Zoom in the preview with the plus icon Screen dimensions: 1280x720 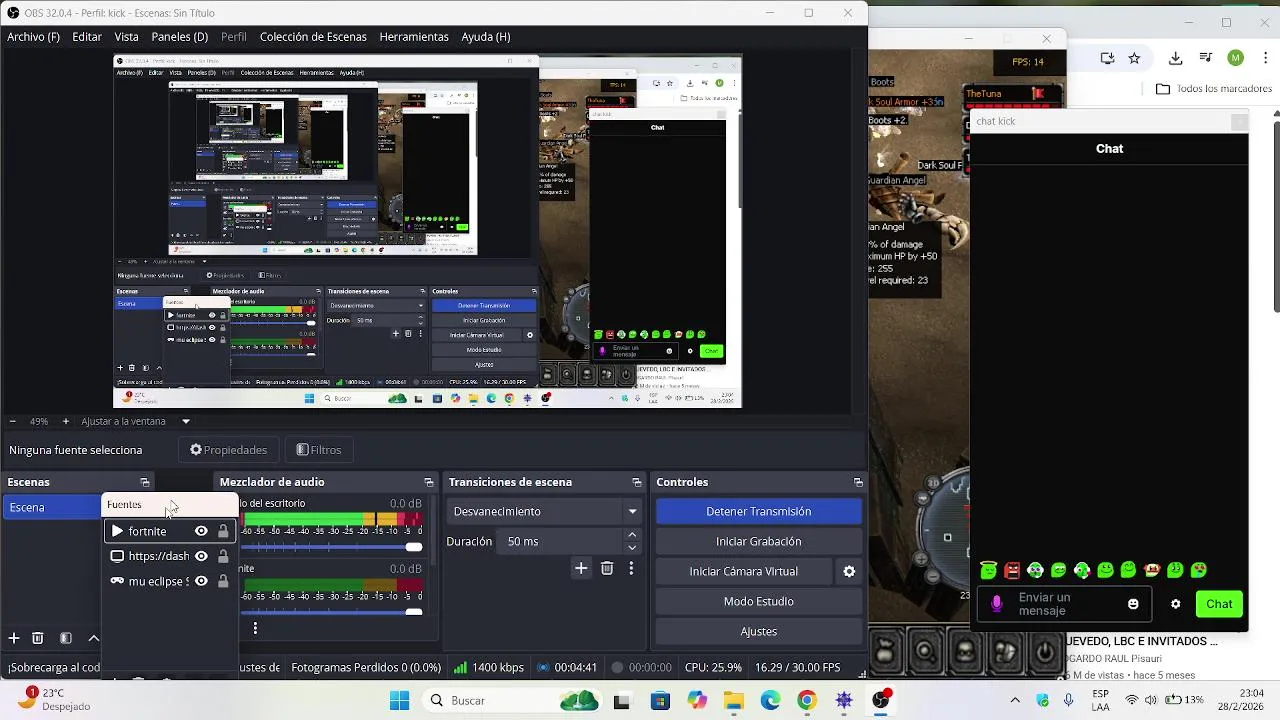point(66,421)
